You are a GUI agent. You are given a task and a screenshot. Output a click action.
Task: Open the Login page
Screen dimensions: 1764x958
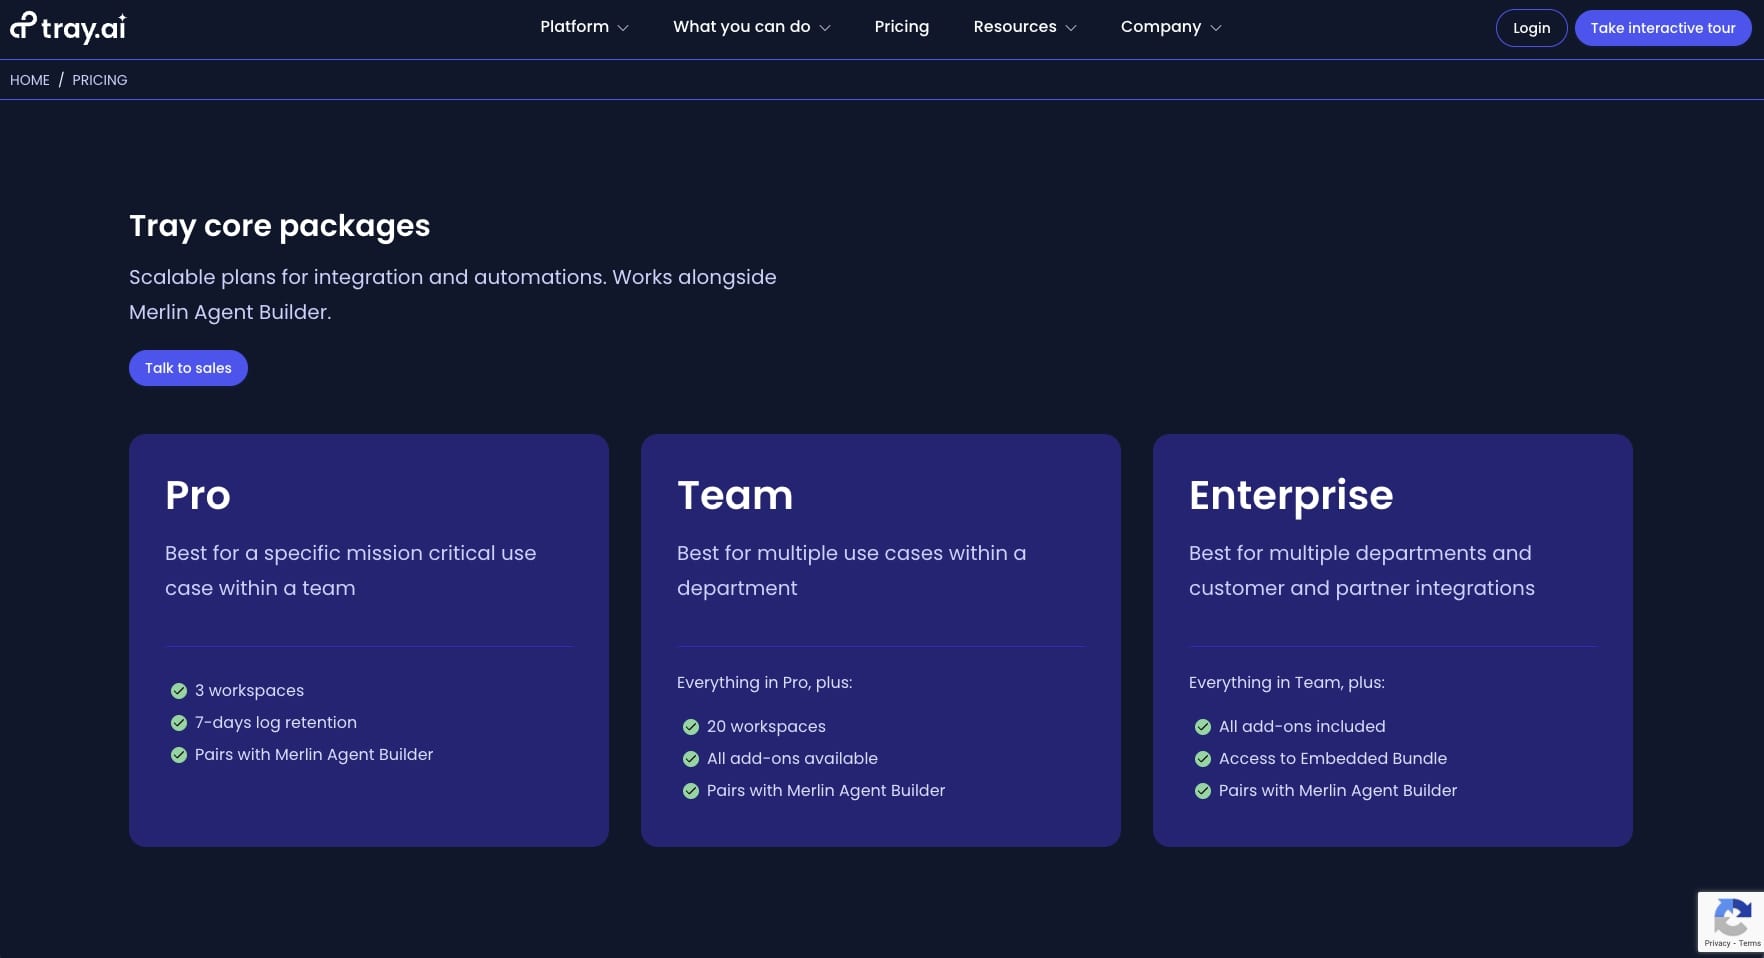(1531, 27)
